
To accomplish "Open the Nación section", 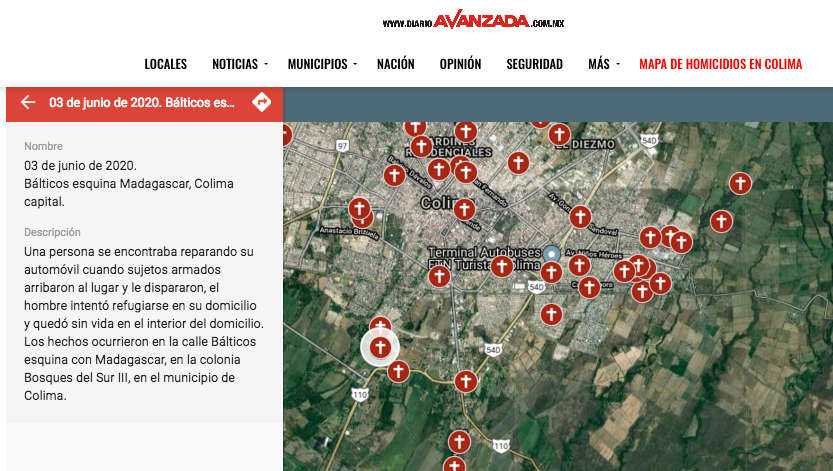I will [x=395, y=64].
